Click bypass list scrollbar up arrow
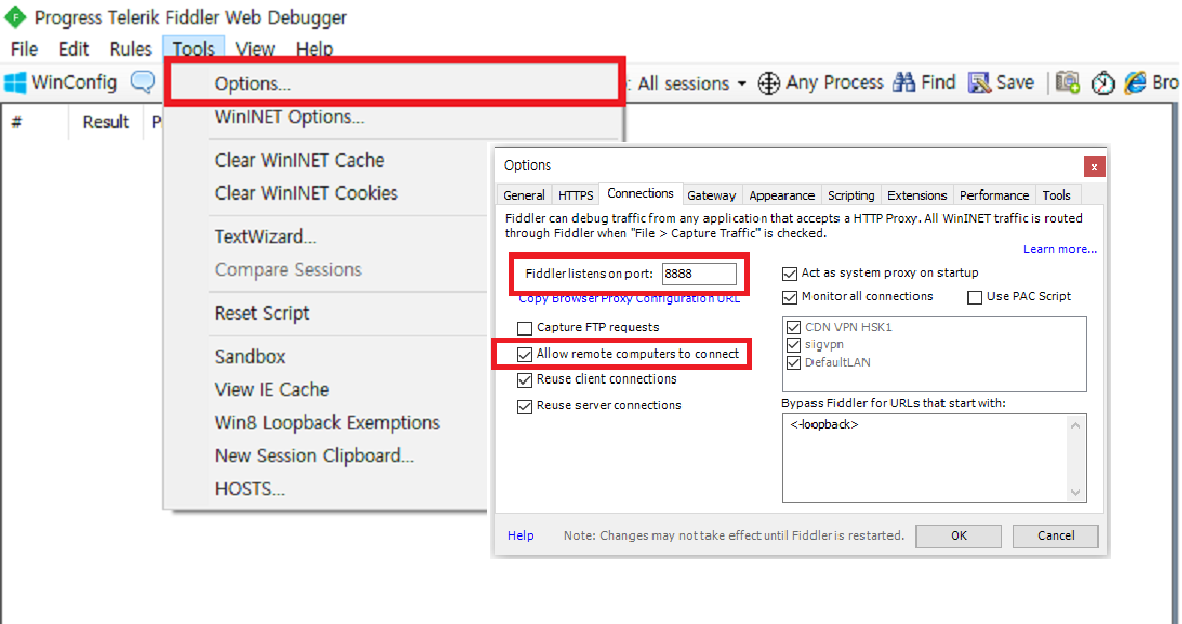 (x=1076, y=426)
